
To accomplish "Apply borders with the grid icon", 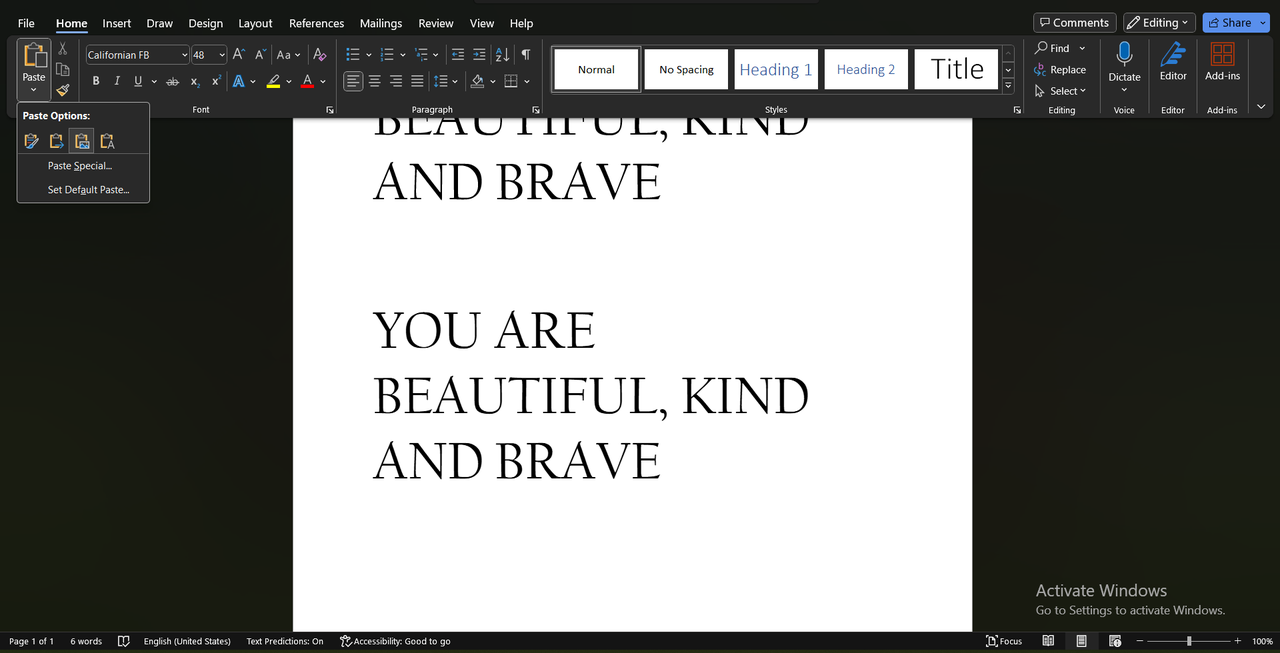I will [511, 81].
